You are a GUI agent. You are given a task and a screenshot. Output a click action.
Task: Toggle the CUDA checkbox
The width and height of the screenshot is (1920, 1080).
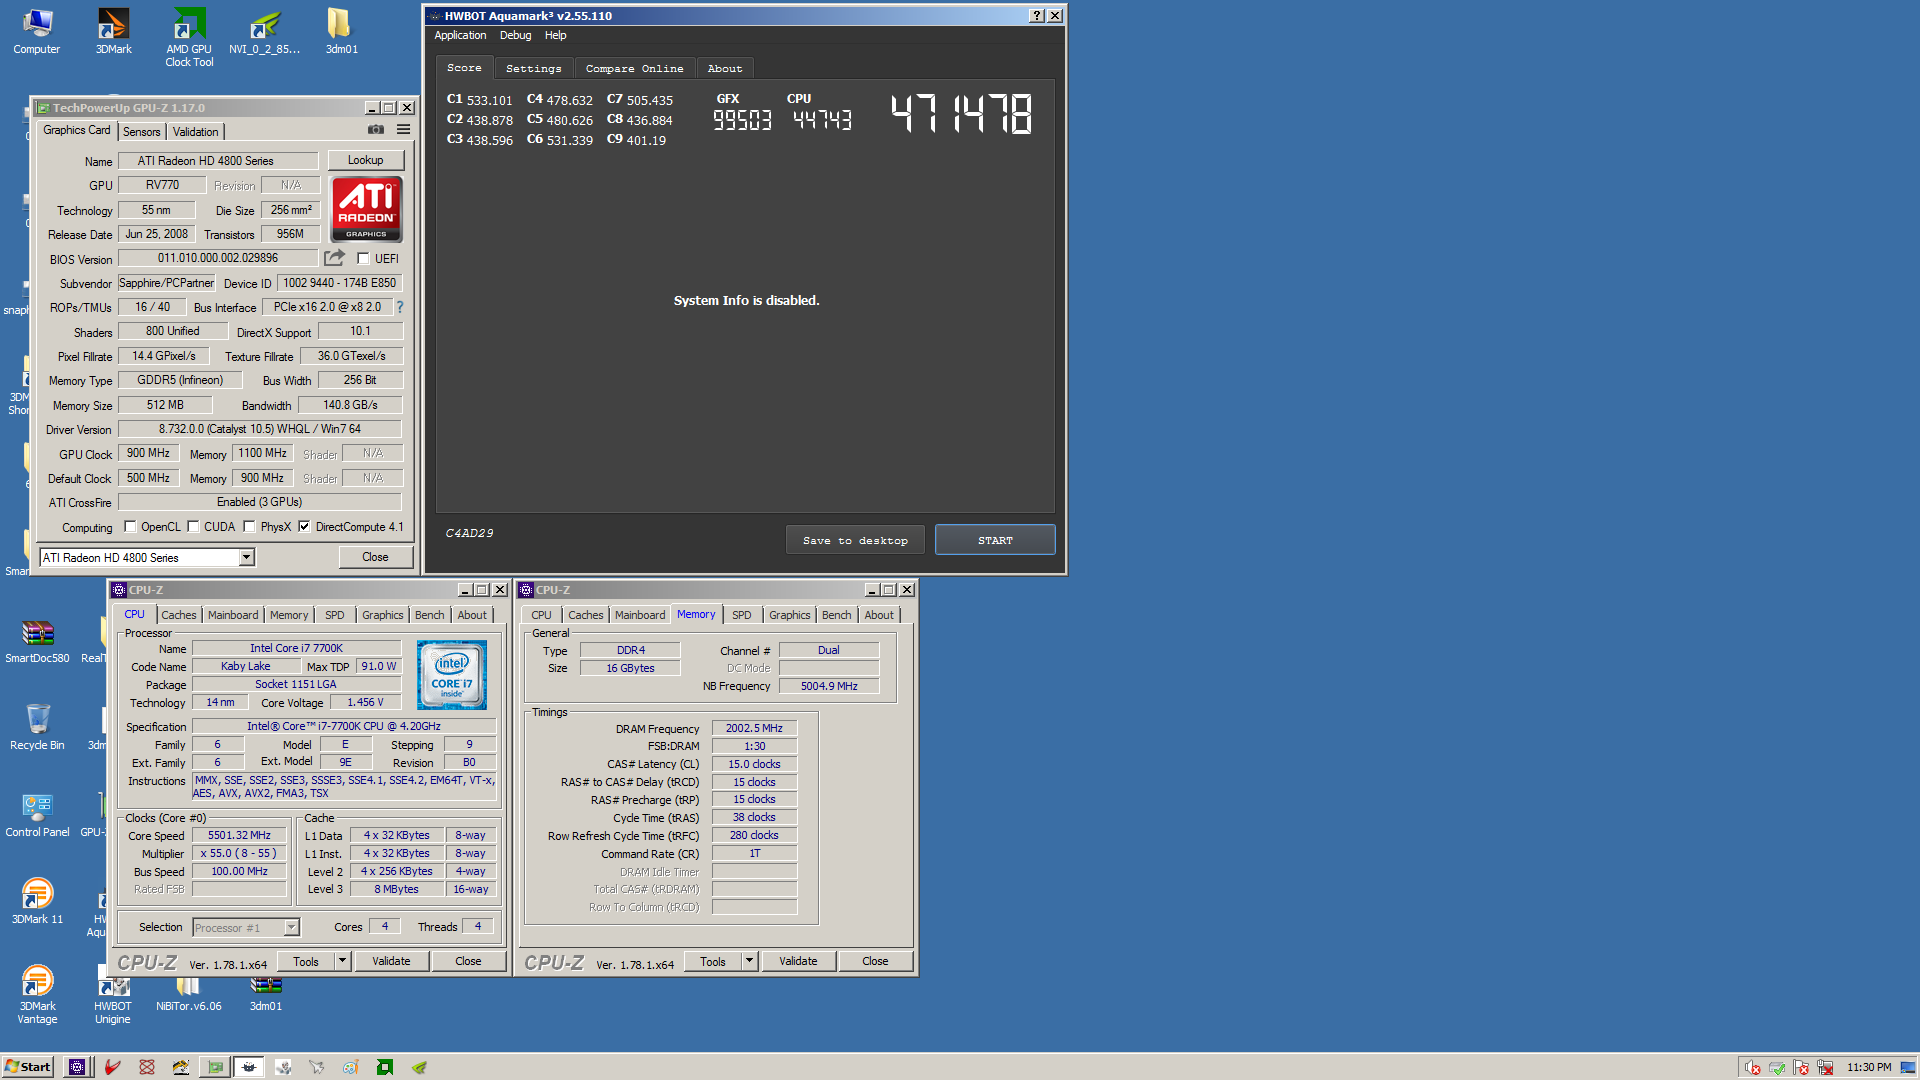click(194, 527)
